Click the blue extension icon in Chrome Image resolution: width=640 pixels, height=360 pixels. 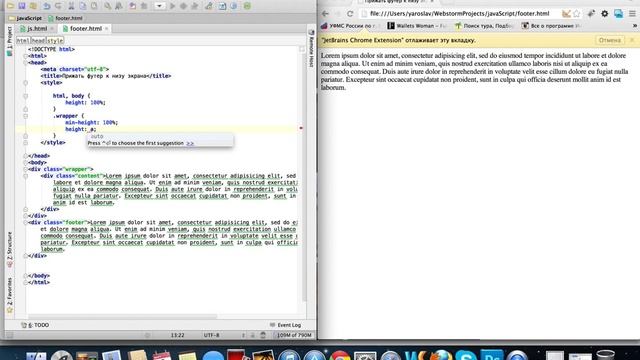click(618, 13)
